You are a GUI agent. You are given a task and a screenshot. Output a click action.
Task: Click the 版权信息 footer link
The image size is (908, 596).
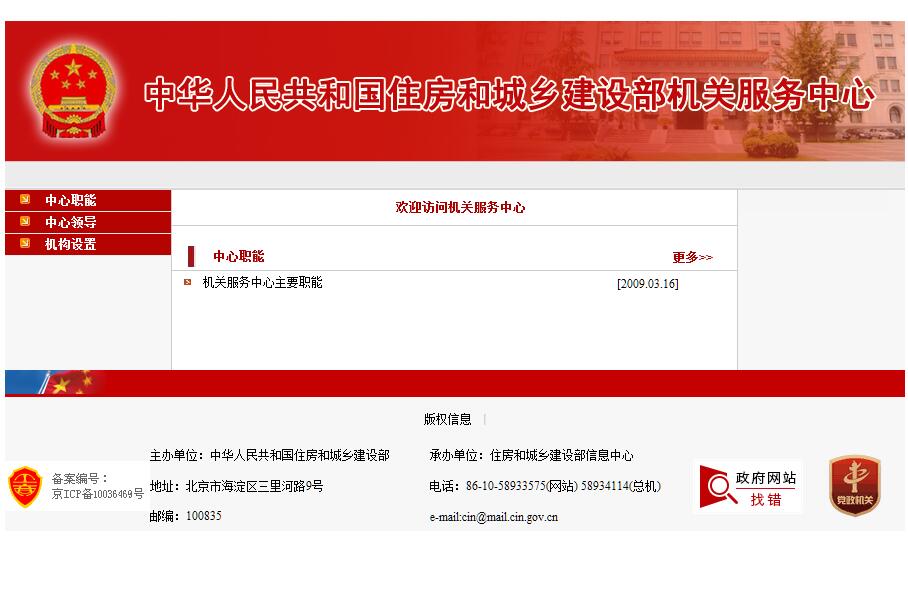(447, 419)
